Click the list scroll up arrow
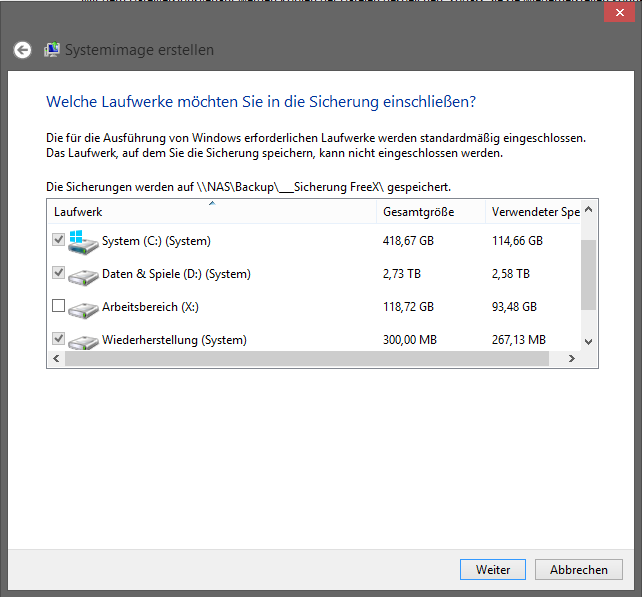The height and width of the screenshot is (597, 642). 589,210
